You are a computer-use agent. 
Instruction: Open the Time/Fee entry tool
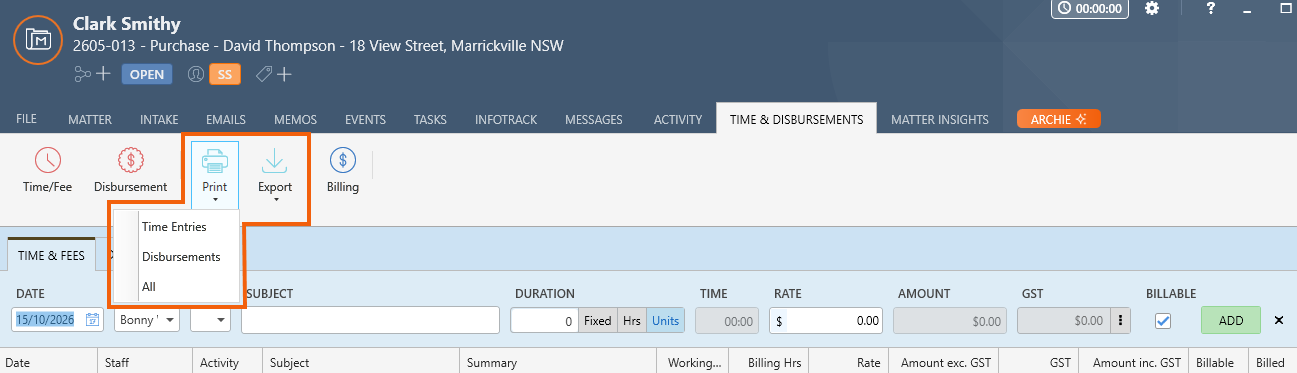tap(47, 170)
